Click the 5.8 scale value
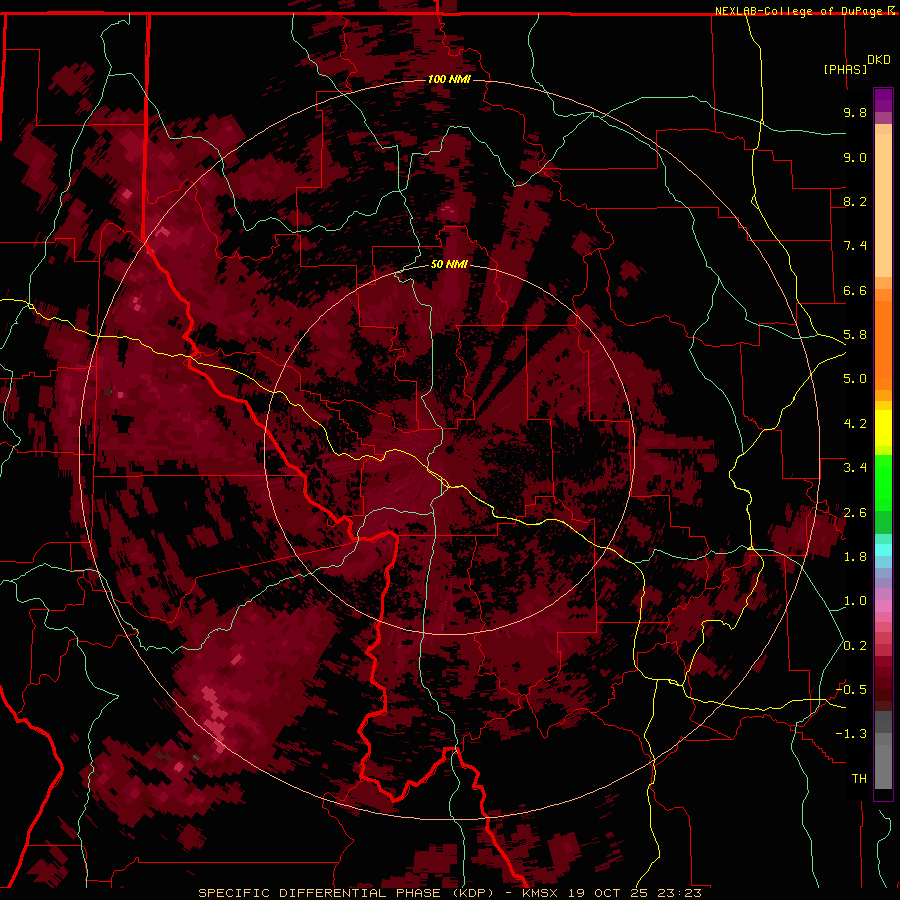 (855, 335)
